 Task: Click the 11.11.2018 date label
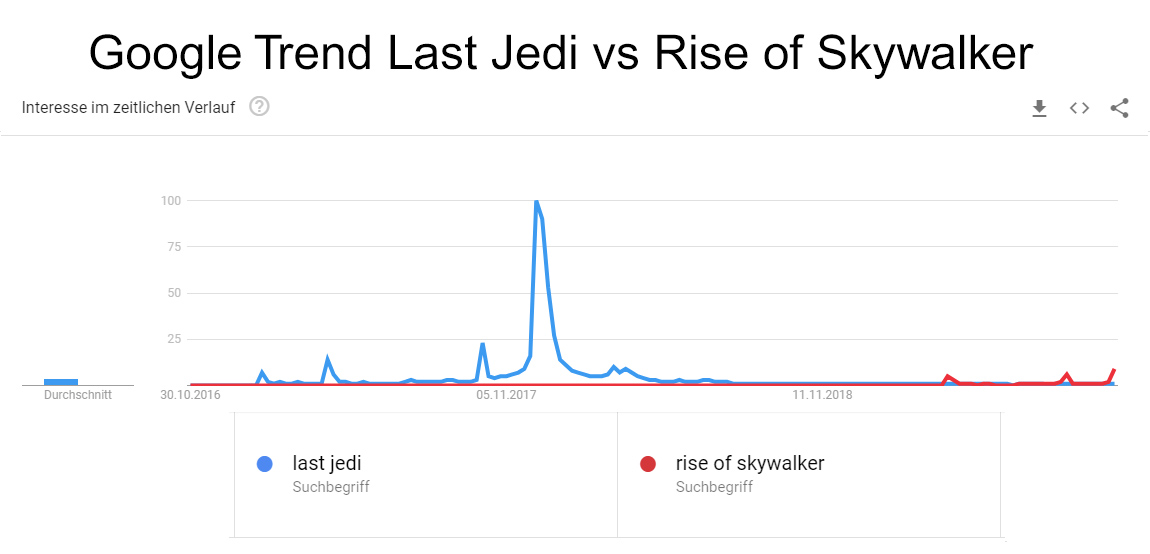point(822,395)
